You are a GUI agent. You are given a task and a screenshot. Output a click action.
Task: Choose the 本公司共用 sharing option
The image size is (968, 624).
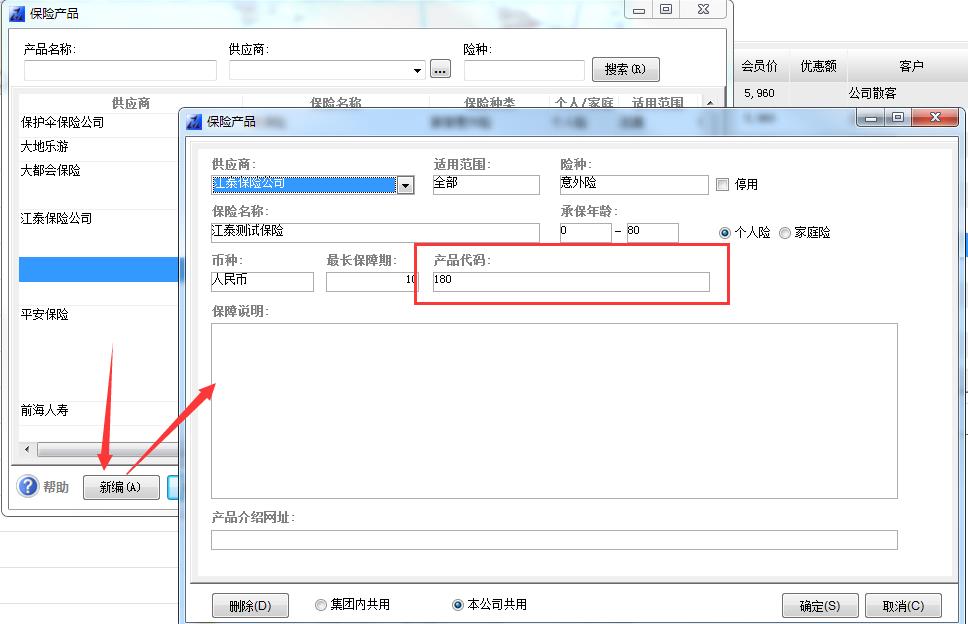tap(459, 605)
